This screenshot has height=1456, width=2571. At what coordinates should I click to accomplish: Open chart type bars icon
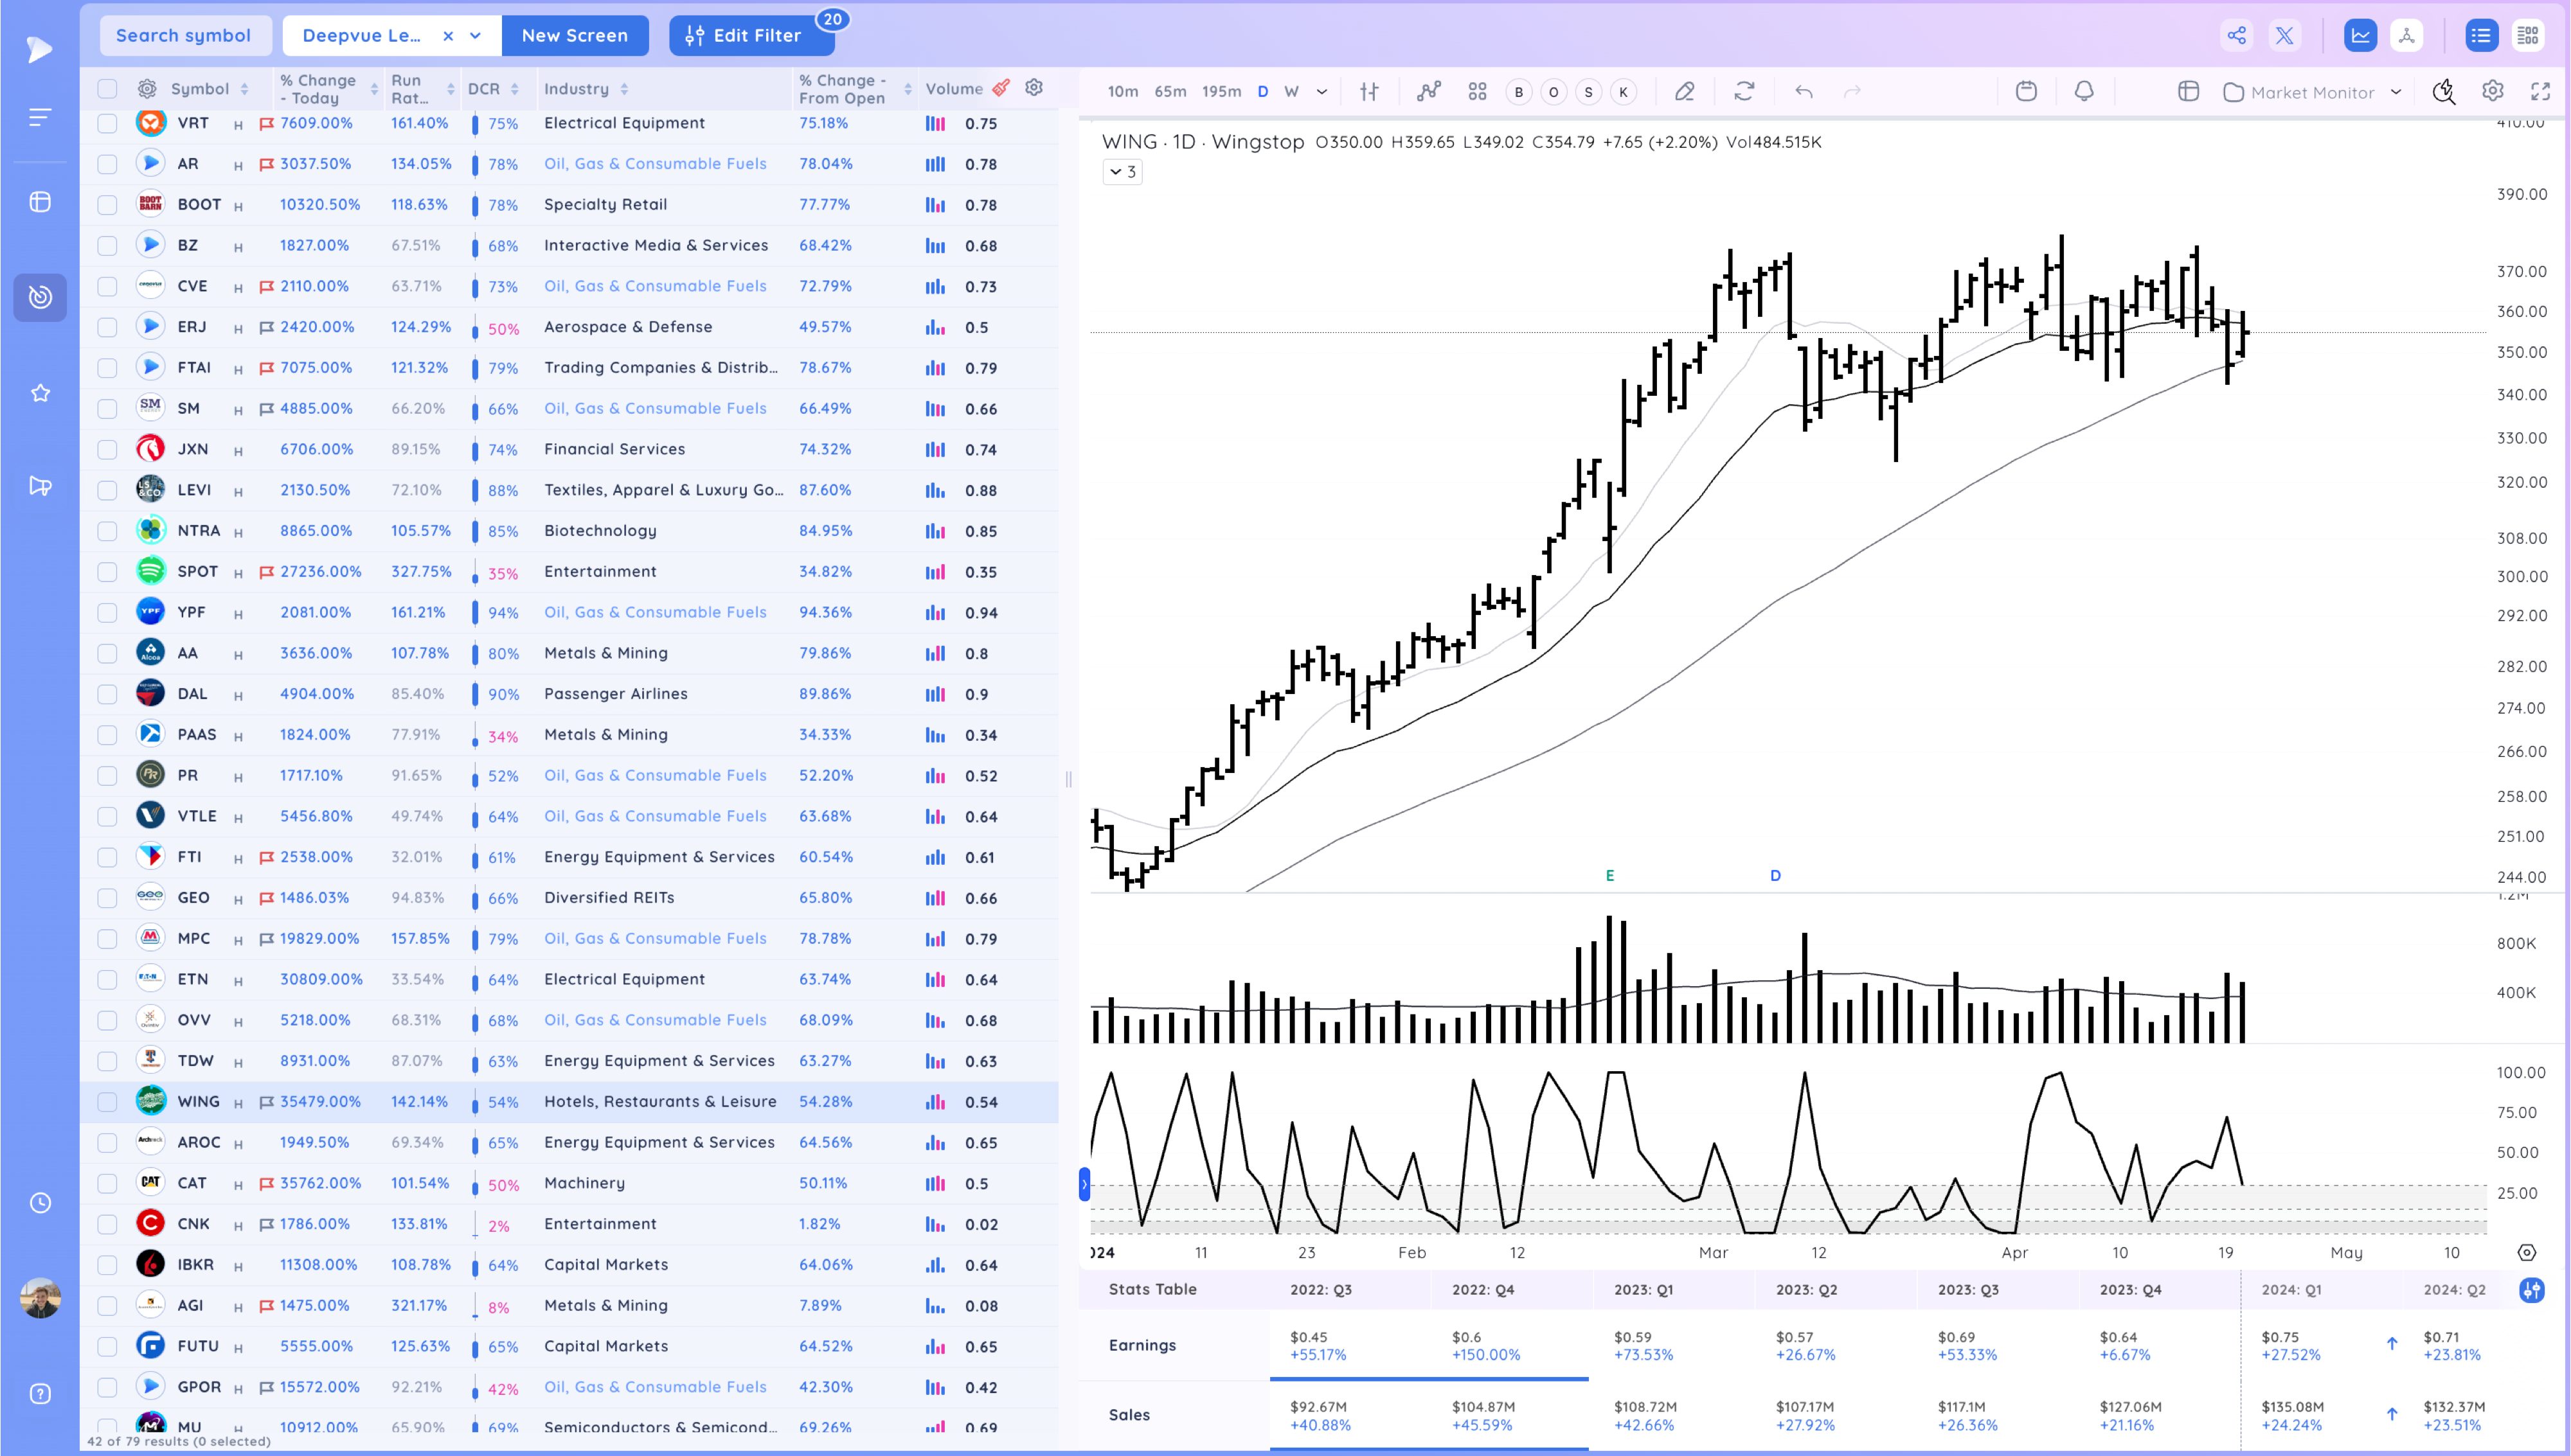1369,91
